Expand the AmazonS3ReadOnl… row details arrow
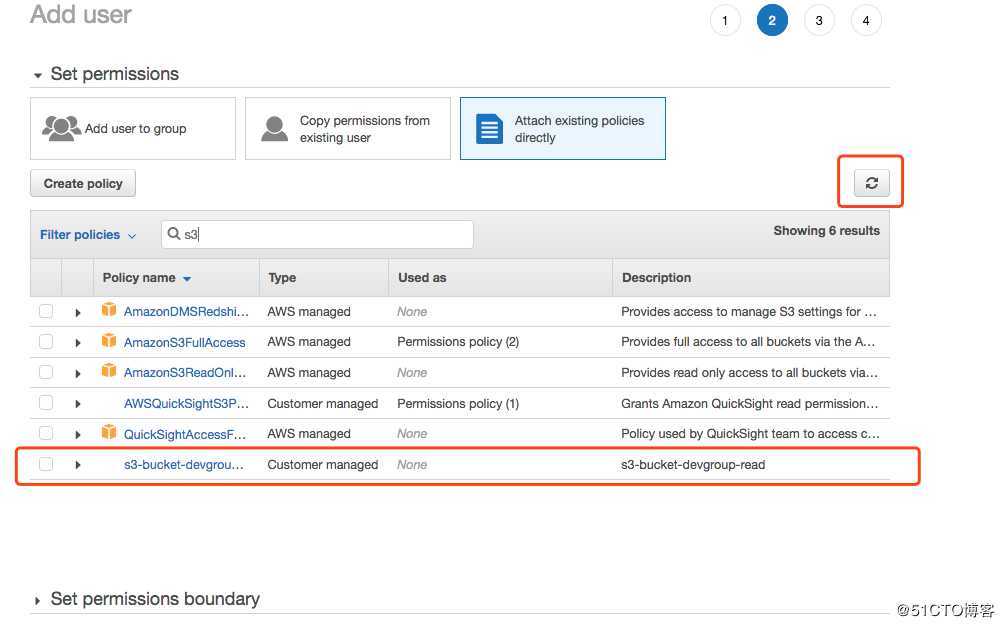This screenshot has width=1004, height=627. click(x=77, y=373)
